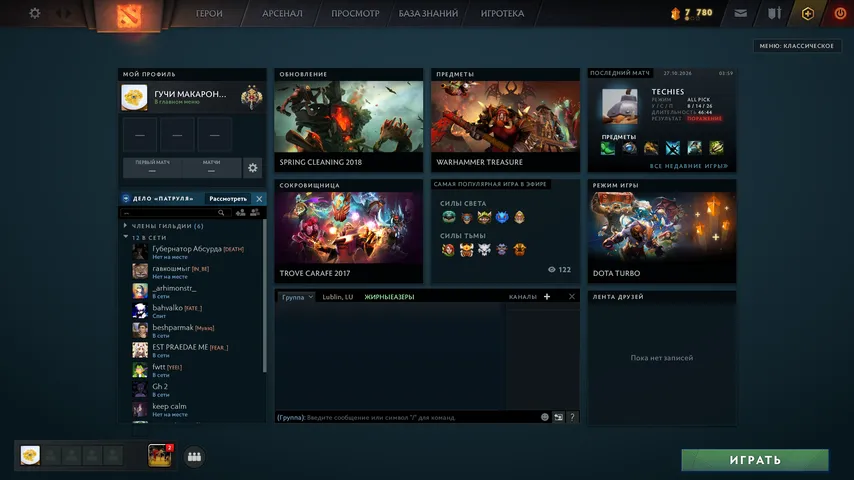854x480 pixels.
Task: Open the shield and sword armory icon
Action: click(x=774, y=13)
